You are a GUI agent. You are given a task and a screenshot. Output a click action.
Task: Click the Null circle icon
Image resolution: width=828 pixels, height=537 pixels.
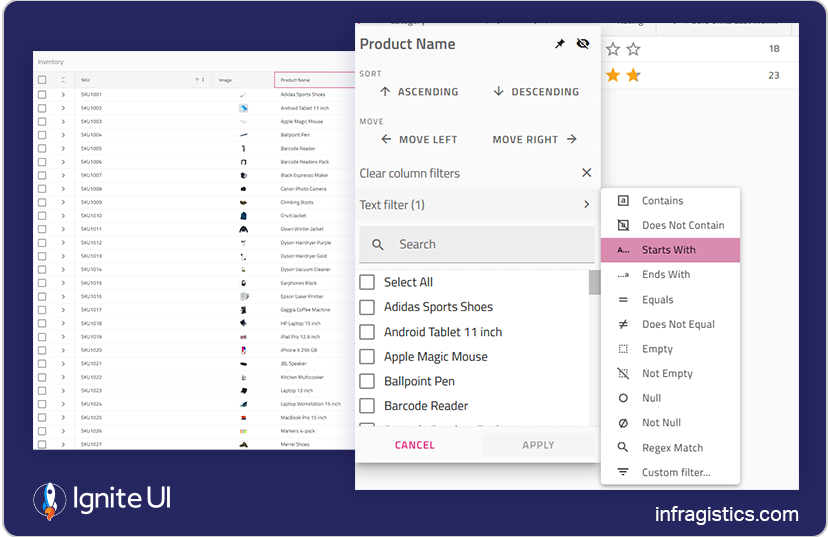623,398
